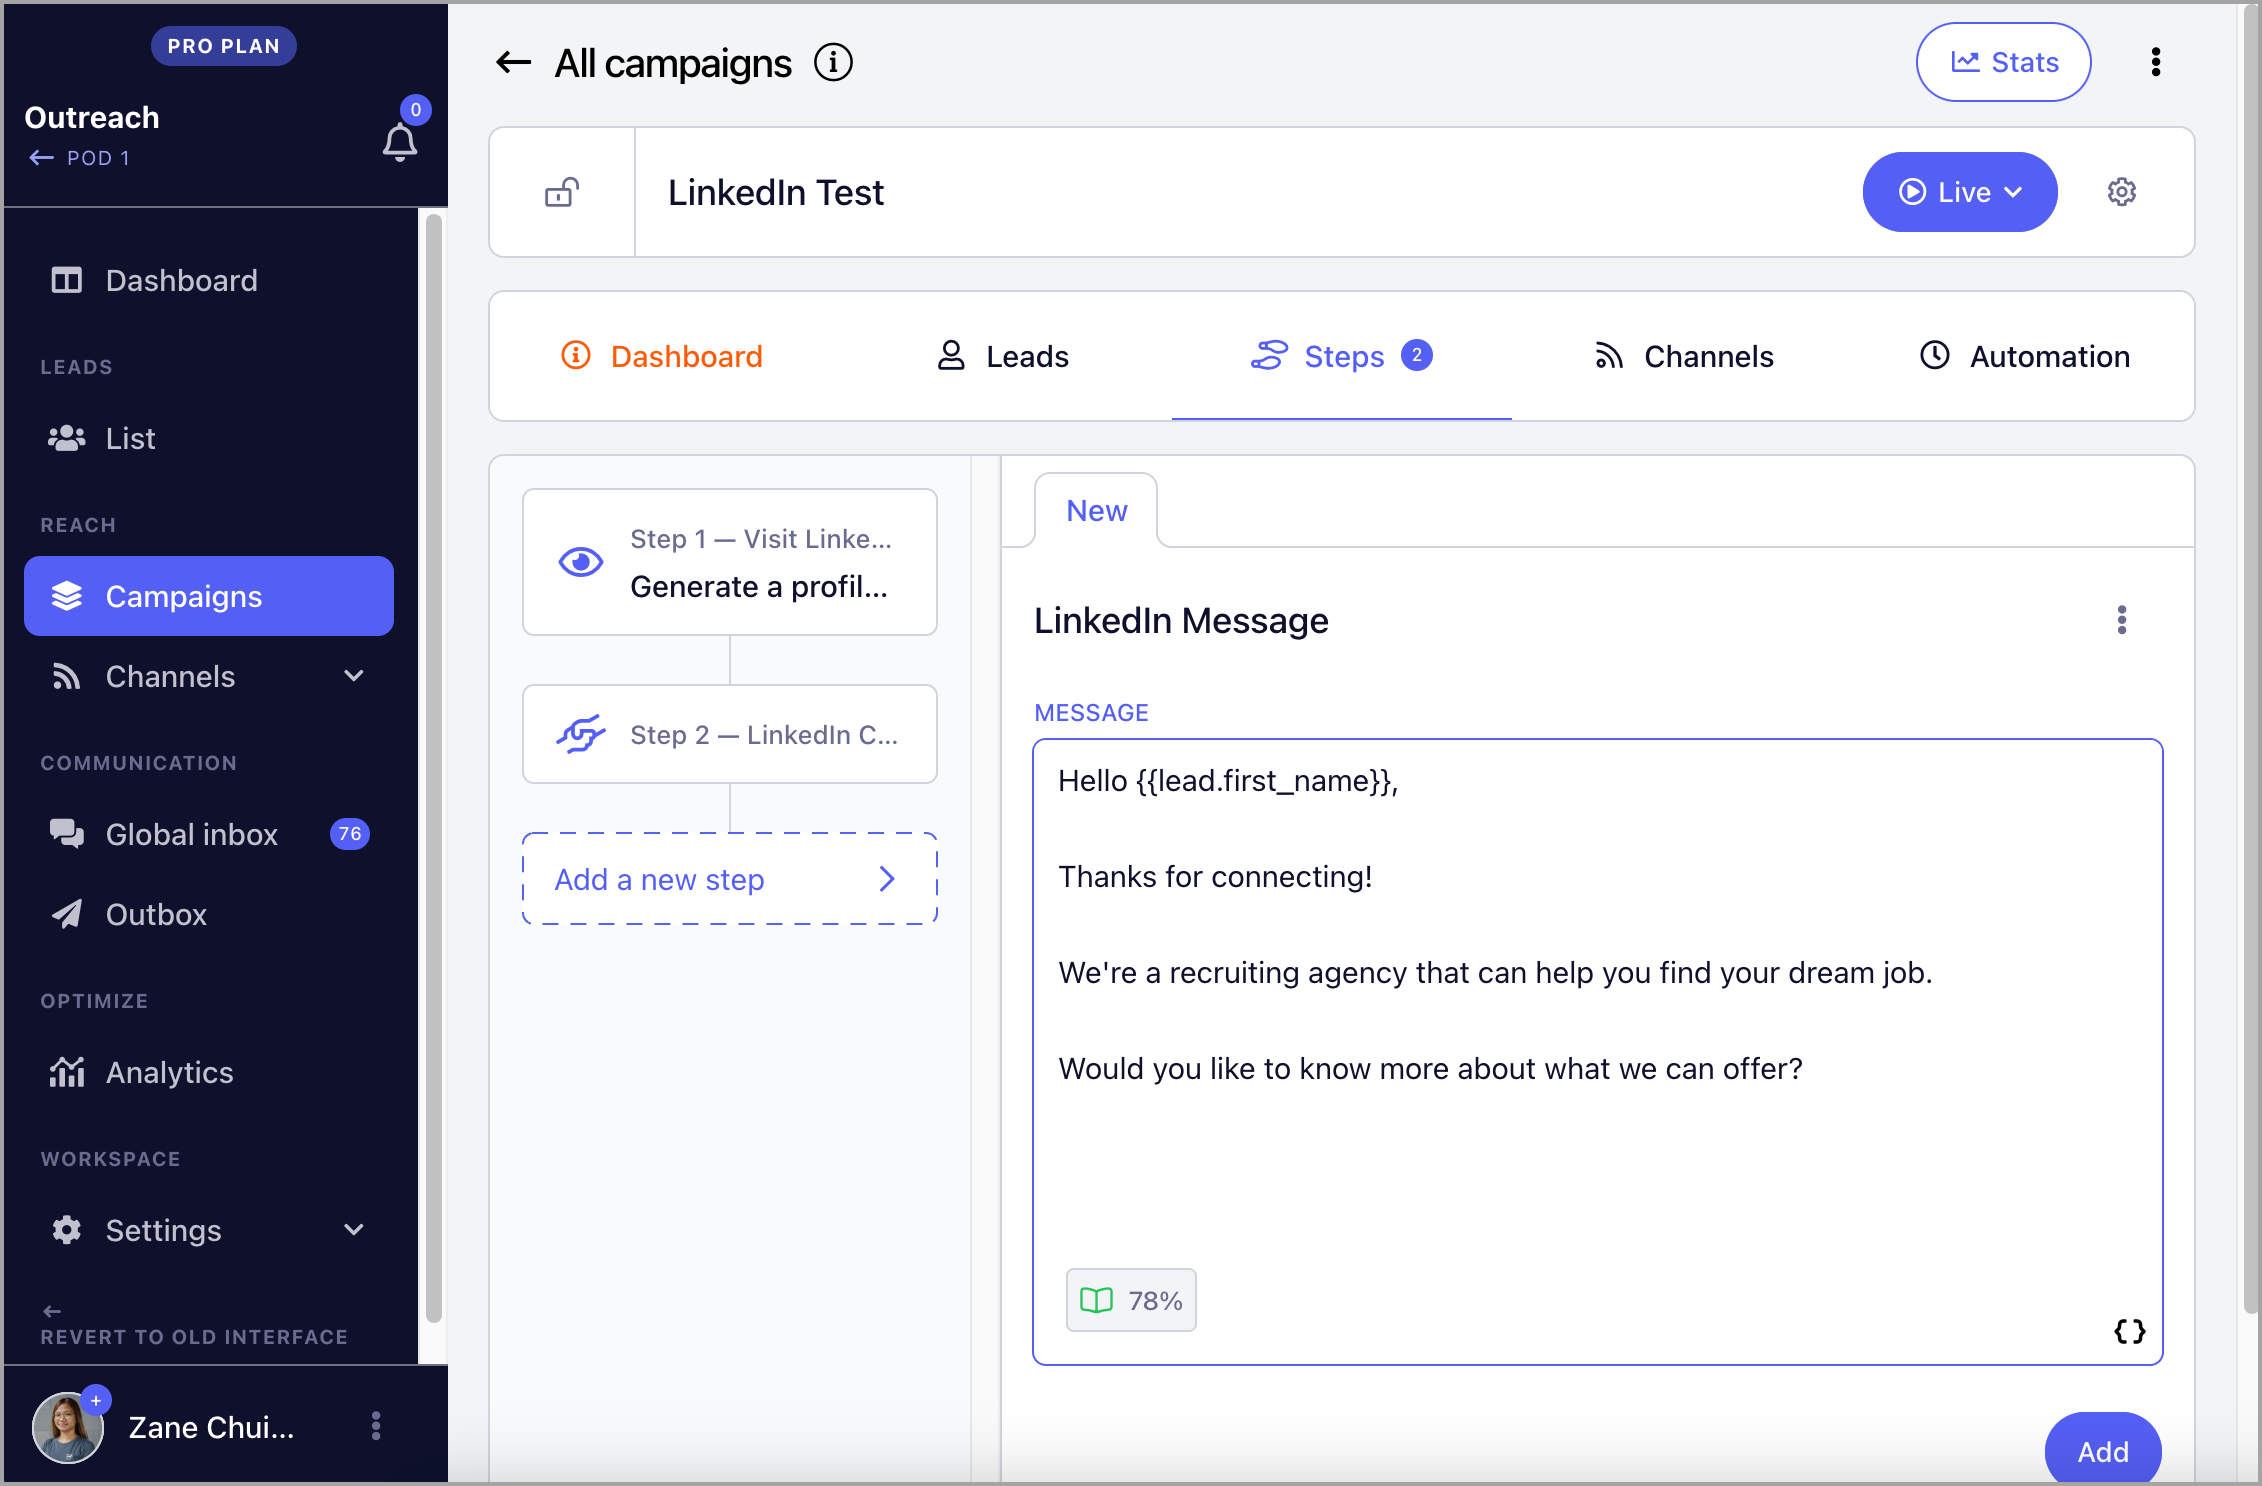Image resolution: width=2262 pixels, height=1486 pixels.
Task: Click the Campaigns layers icon
Action: [67, 596]
